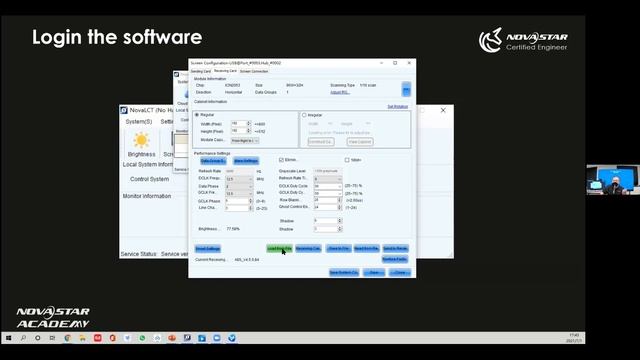640x360 pixels.
Task: Click Save to File button
Action: pyautogui.click(x=338, y=249)
